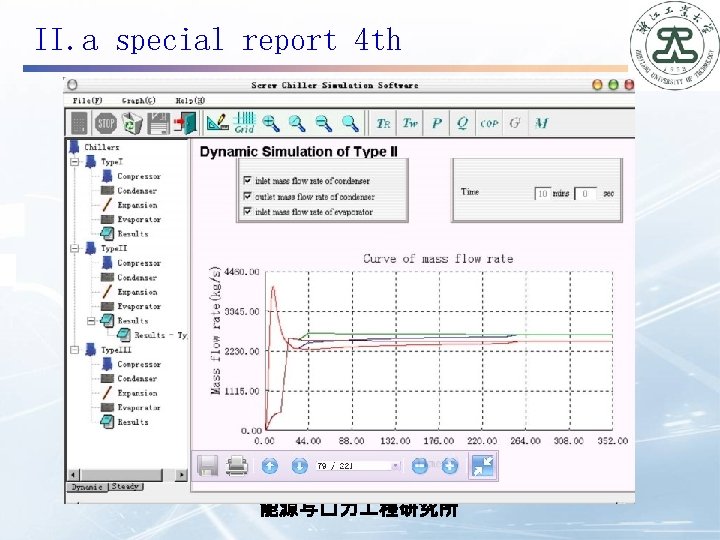Show the TR temperature curve
The image size is (720, 540).
coord(383,123)
